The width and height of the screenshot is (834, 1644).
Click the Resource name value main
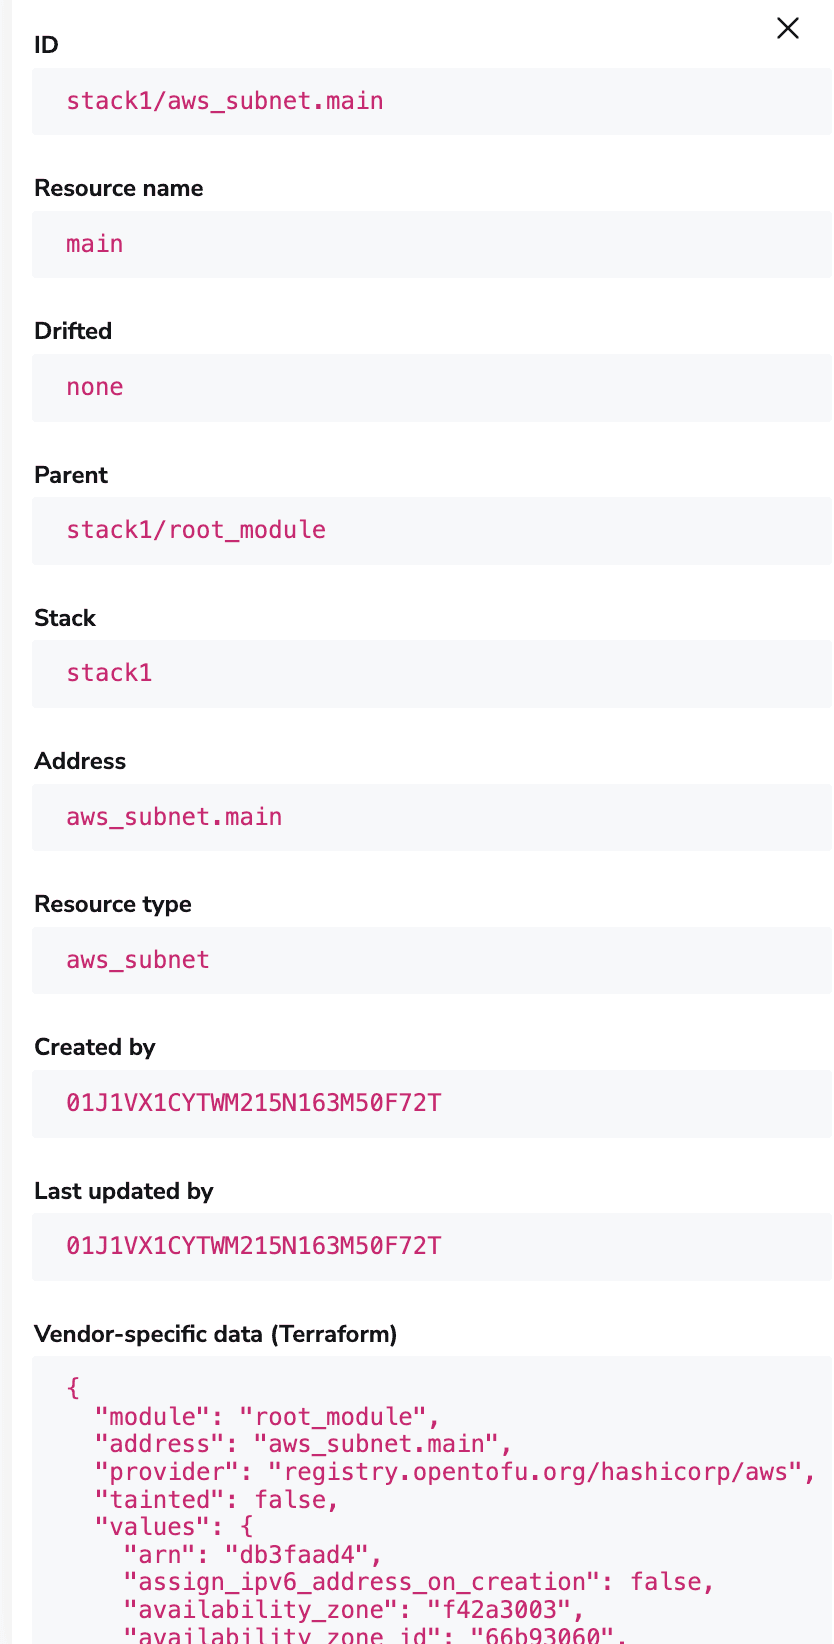95,244
